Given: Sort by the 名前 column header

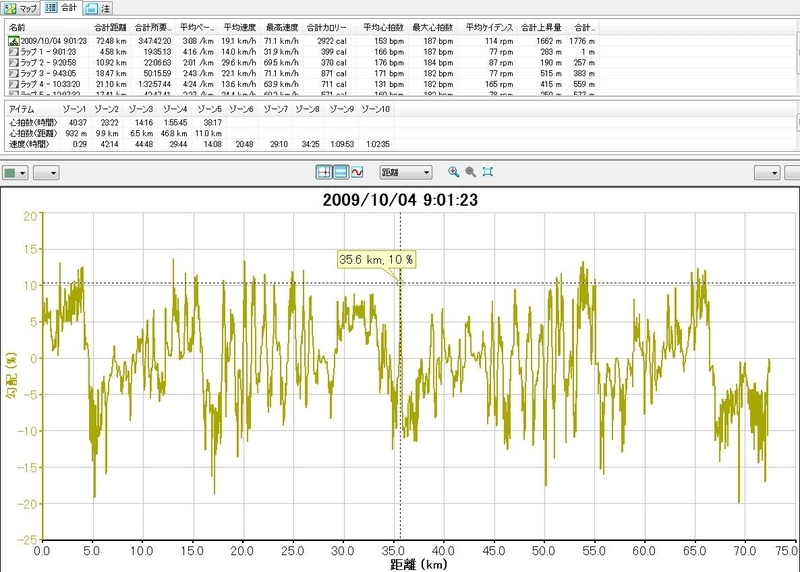Looking at the screenshot, I should (47, 28).
